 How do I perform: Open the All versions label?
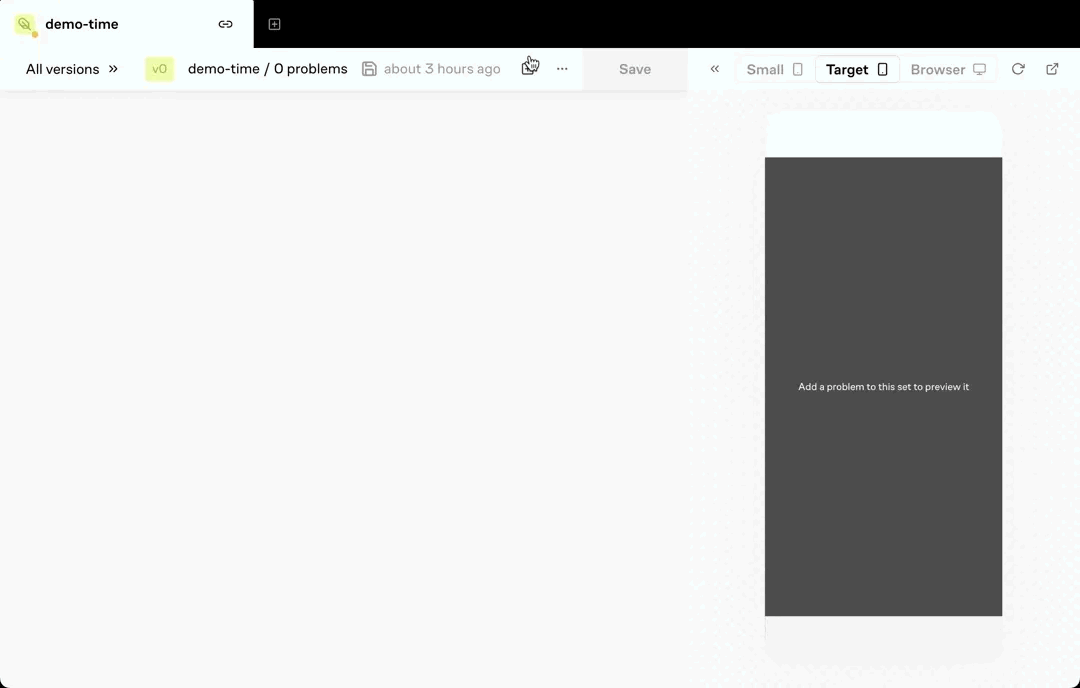pos(62,69)
